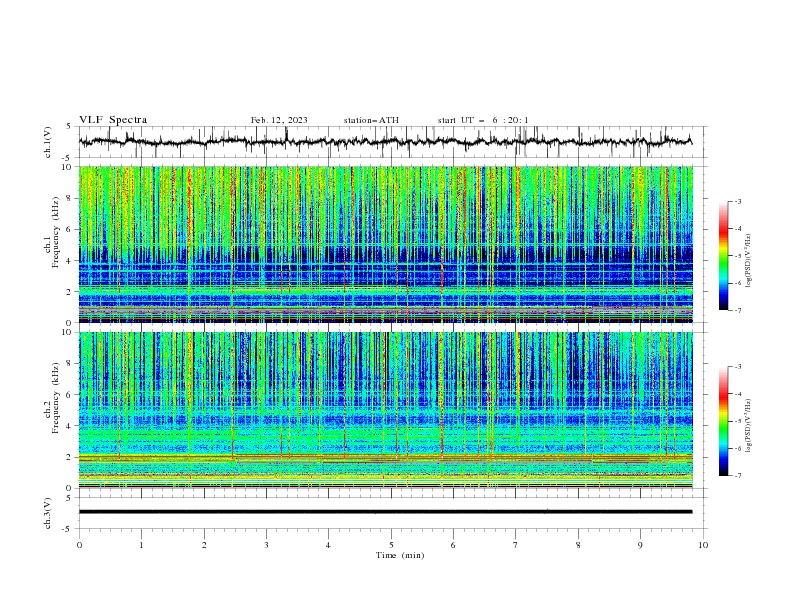
Task: Click the '8' kHz tick of ch.1 spectrogram
Action: 71,198
